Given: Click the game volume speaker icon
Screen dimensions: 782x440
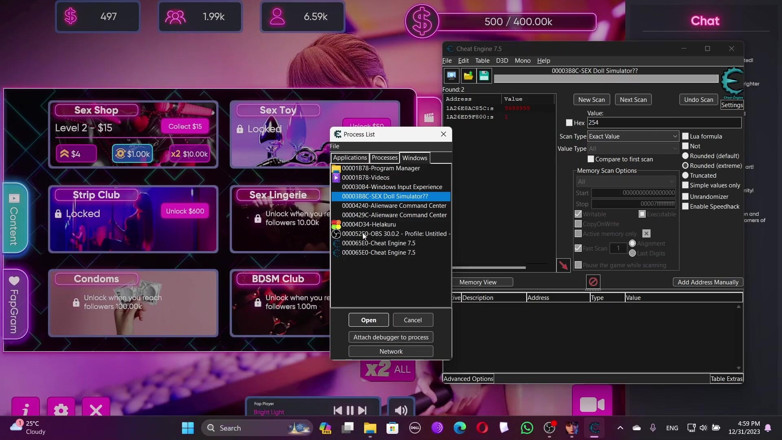Looking at the screenshot, I should pos(401,410).
